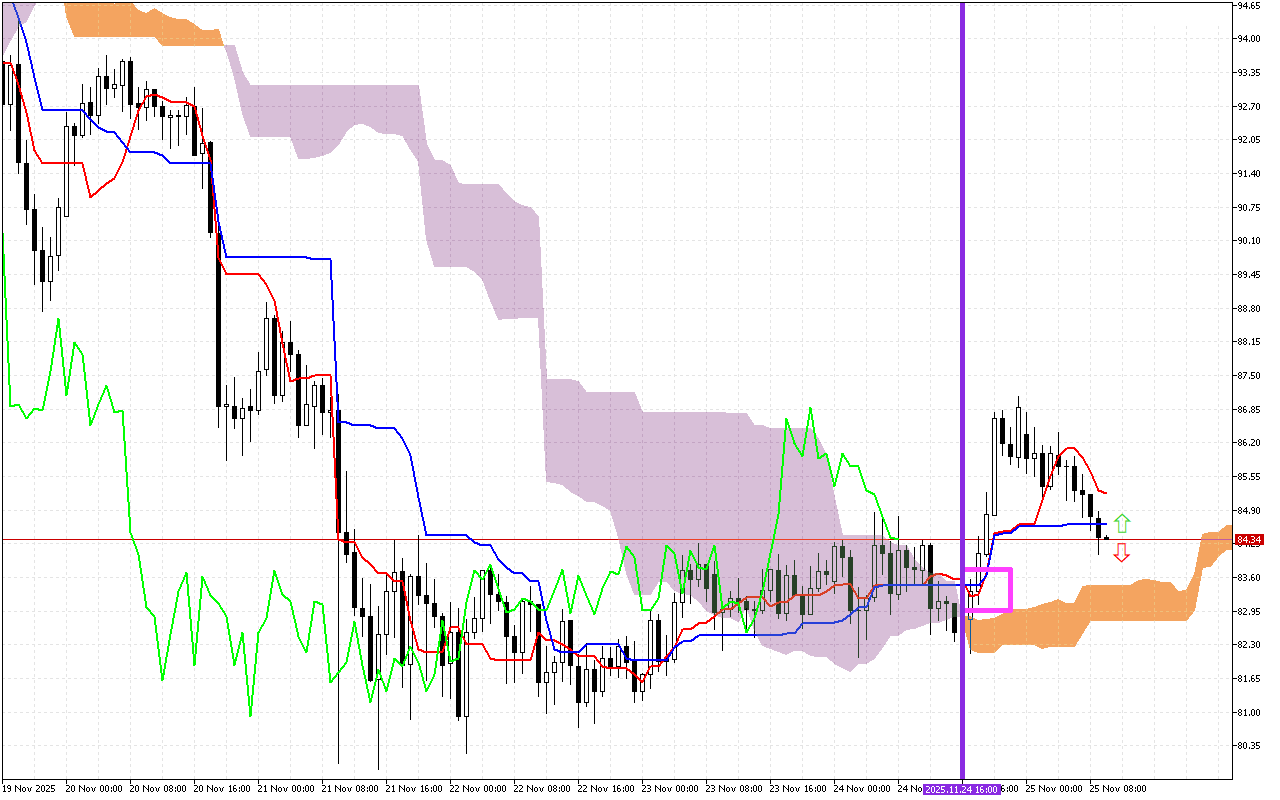
Task: Click the 22 Nov 16:00 time axis label
Action: (x=607, y=789)
